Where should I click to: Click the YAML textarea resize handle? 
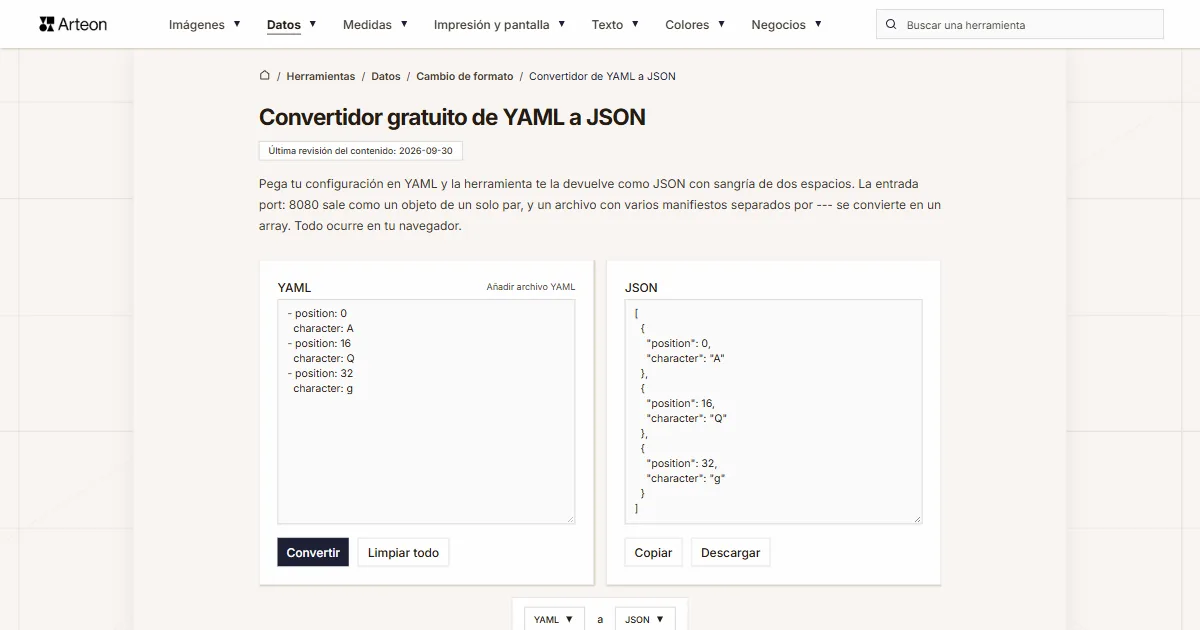point(570,518)
